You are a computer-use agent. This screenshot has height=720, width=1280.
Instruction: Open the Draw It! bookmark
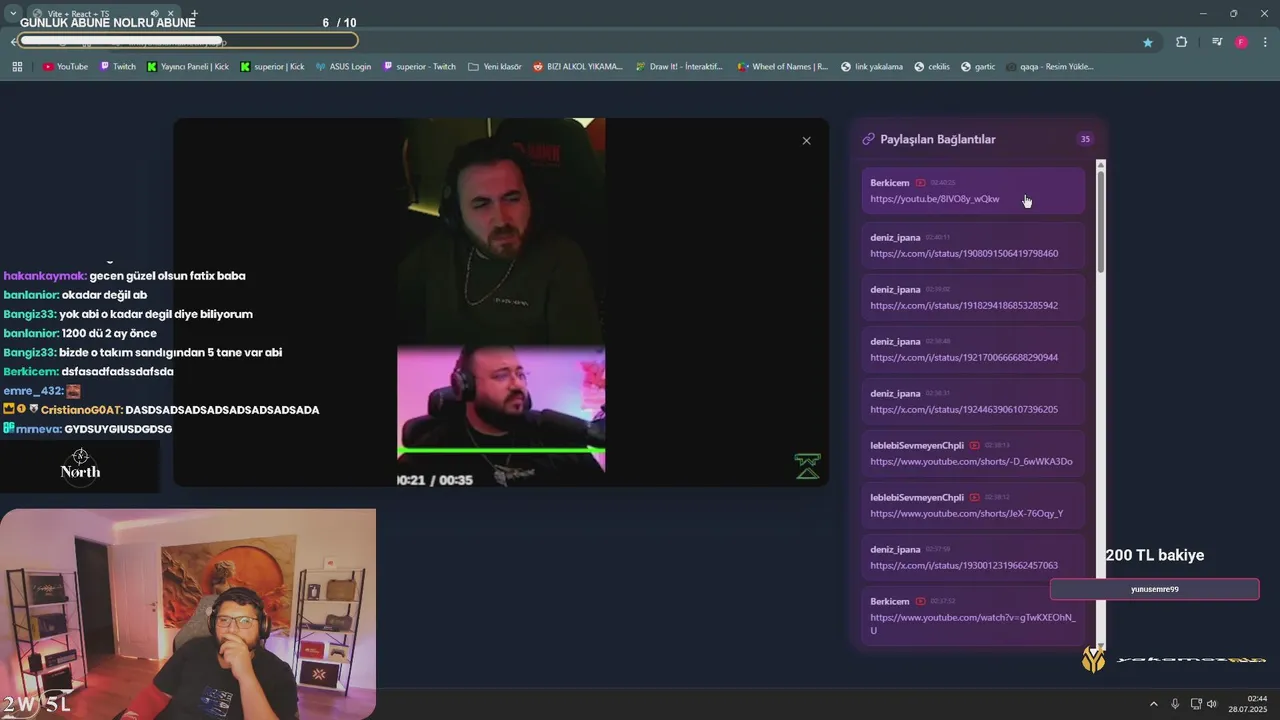(x=679, y=67)
